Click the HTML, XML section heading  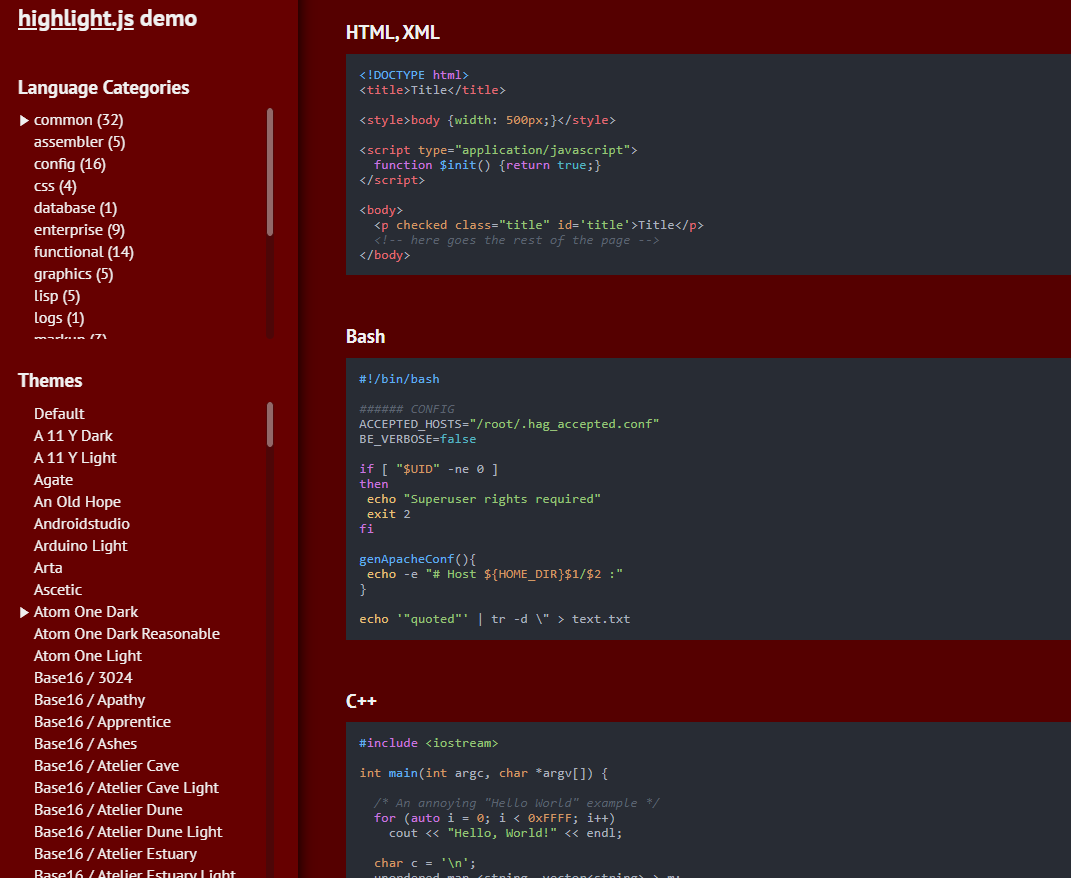393,33
